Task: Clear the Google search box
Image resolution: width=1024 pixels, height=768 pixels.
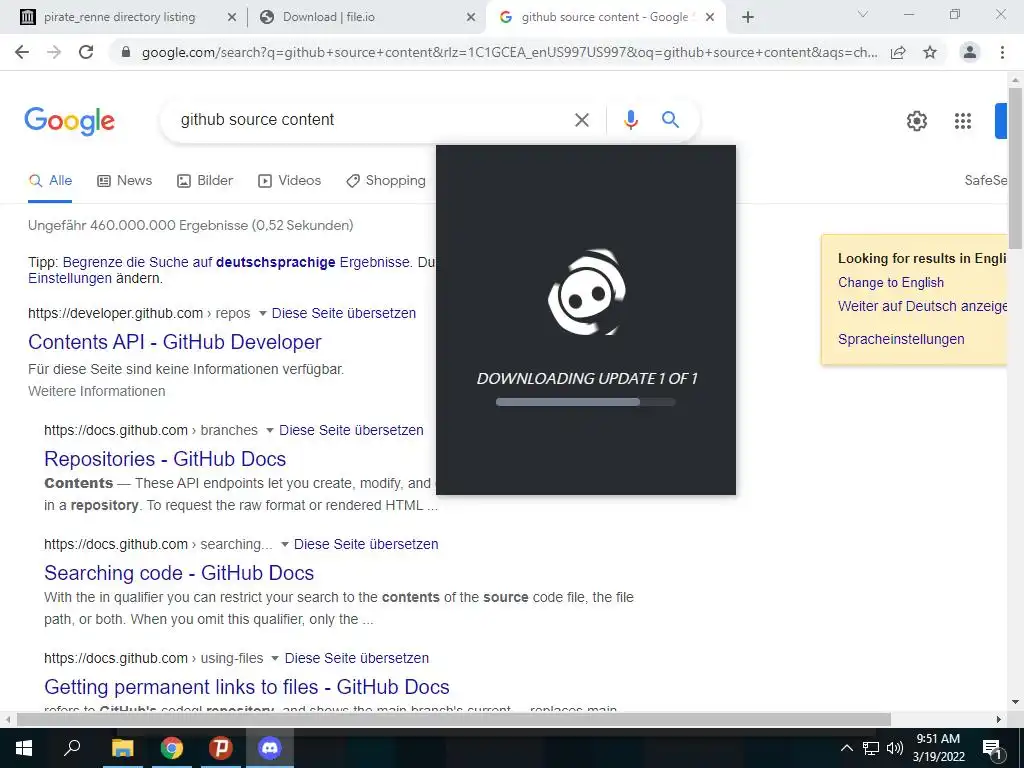Action: click(581, 120)
